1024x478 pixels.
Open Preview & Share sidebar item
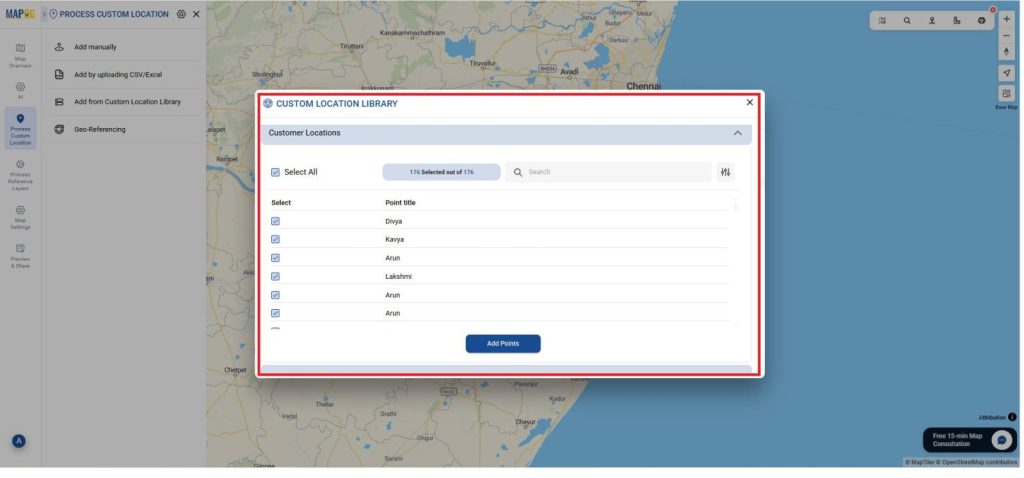coord(20,256)
